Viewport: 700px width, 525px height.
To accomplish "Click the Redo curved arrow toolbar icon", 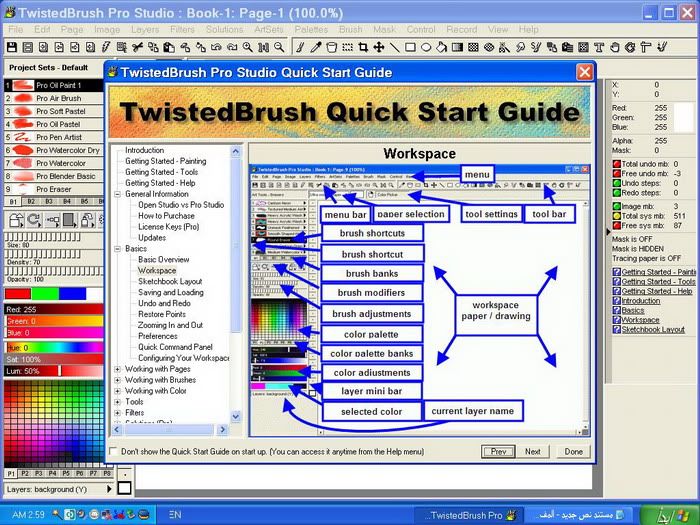I will (x=232, y=47).
